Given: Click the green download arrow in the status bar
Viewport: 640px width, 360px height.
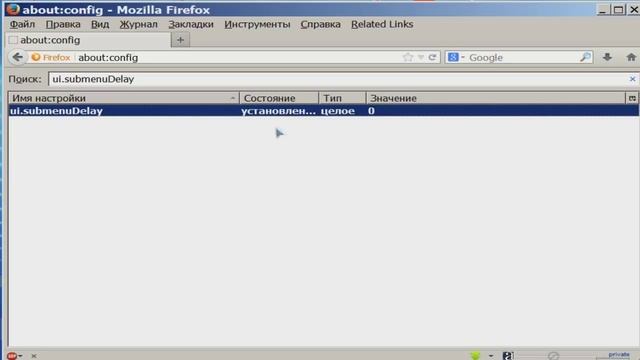Looking at the screenshot, I should click(476, 356).
